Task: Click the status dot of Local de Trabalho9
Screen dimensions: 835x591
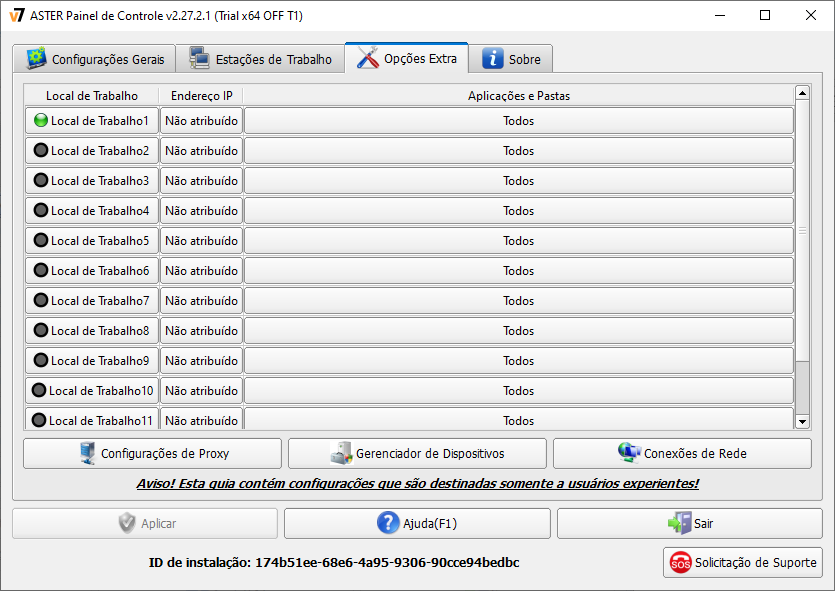Action: pyautogui.click(x=41, y=360)
